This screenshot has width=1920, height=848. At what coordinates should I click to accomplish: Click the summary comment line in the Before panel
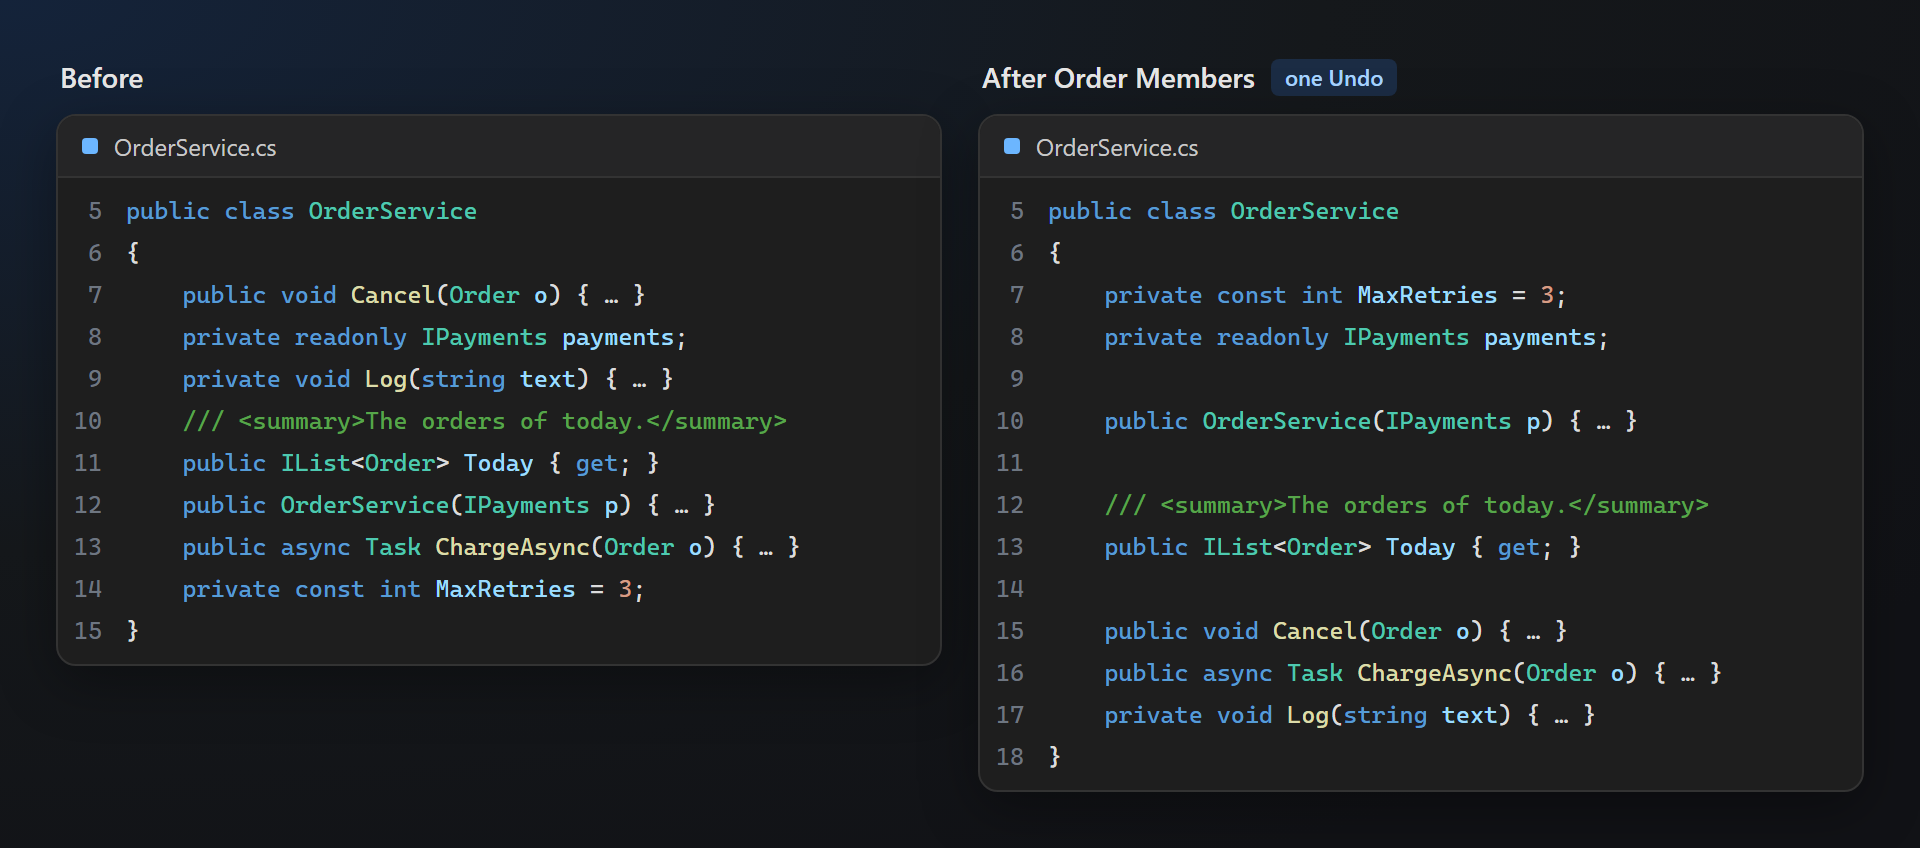point(484,422)
